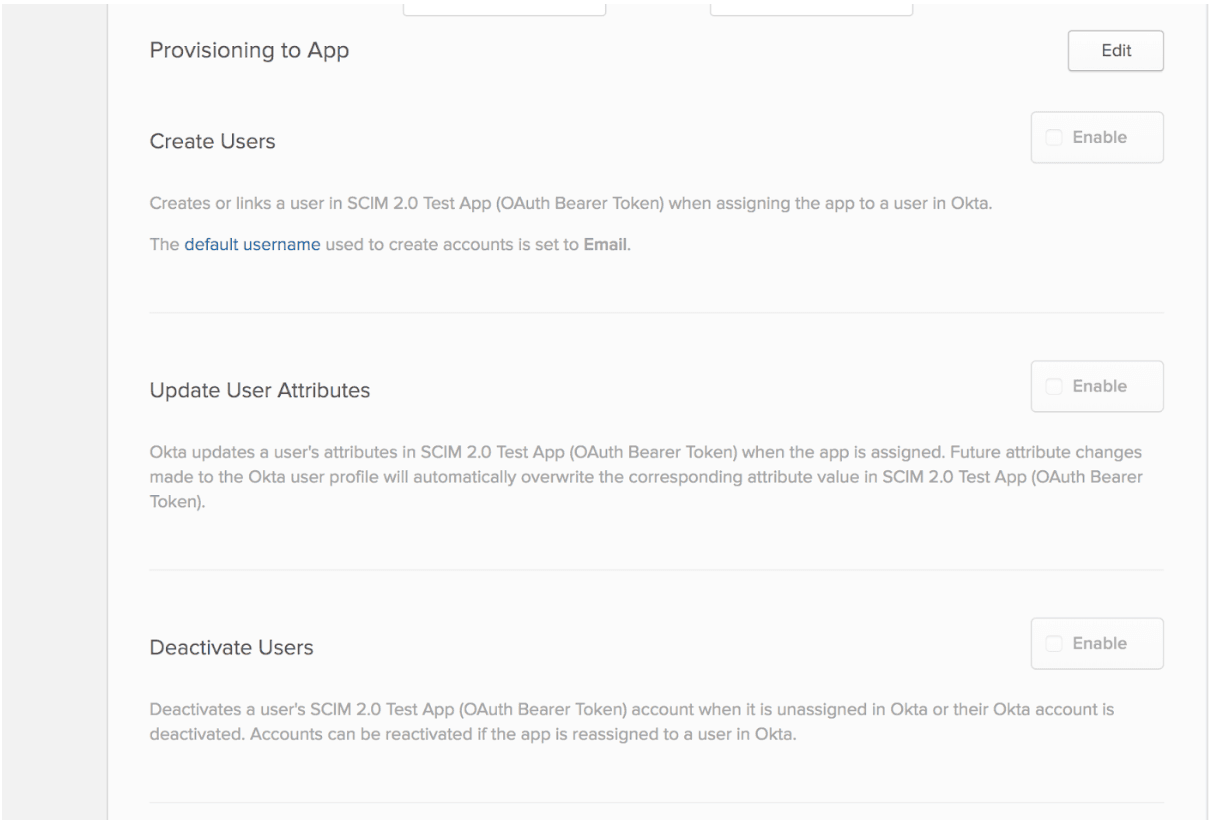Click the gray left sidebar strip
This screenshot has width=1212, height=820.
(x=53, y=400)
